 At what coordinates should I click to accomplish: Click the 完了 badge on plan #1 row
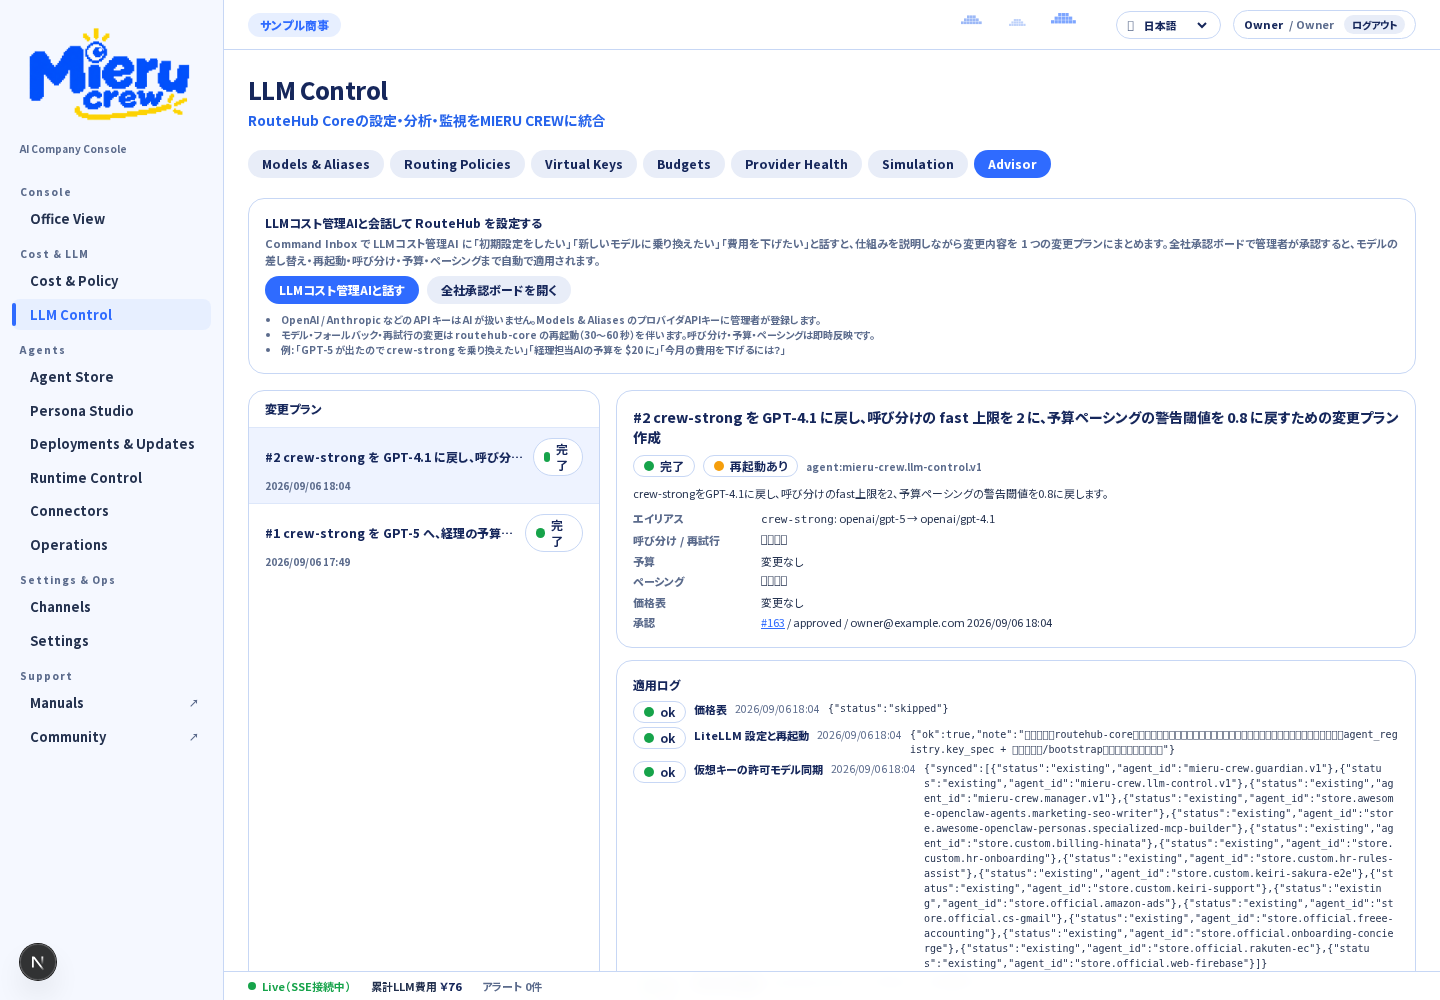point(554,533)
